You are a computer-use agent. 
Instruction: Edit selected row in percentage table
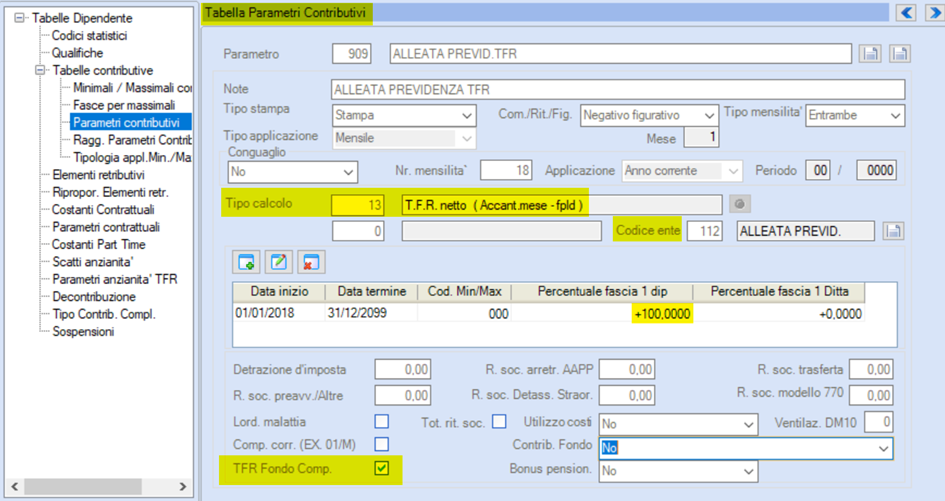point(278,262)
